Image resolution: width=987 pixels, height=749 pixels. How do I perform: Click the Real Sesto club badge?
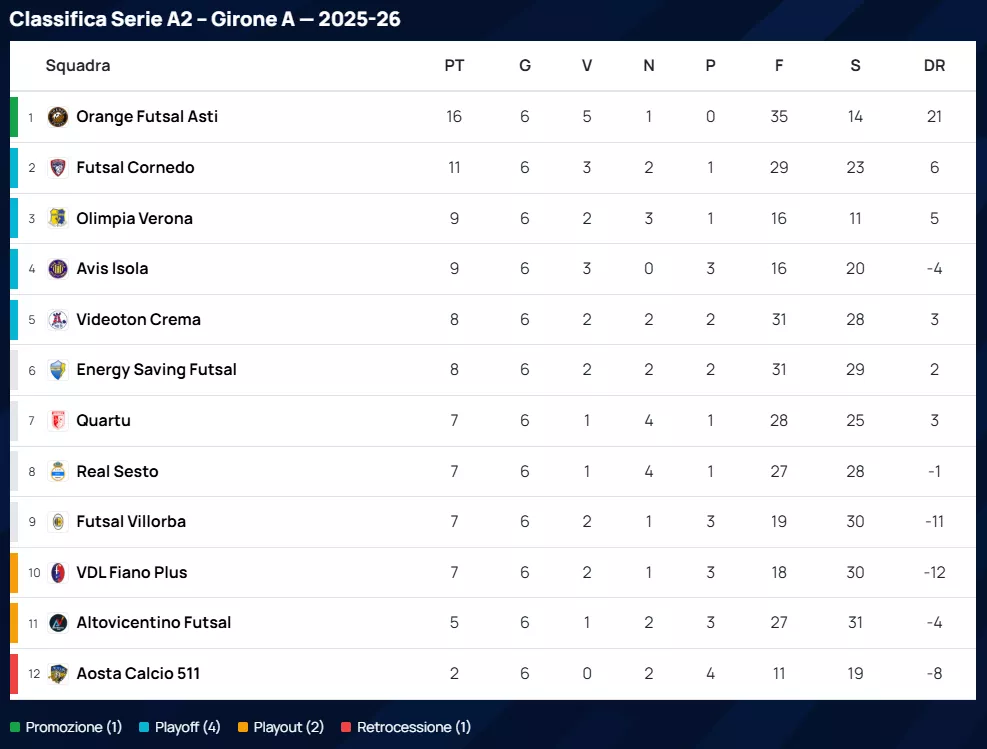point(58,472)
